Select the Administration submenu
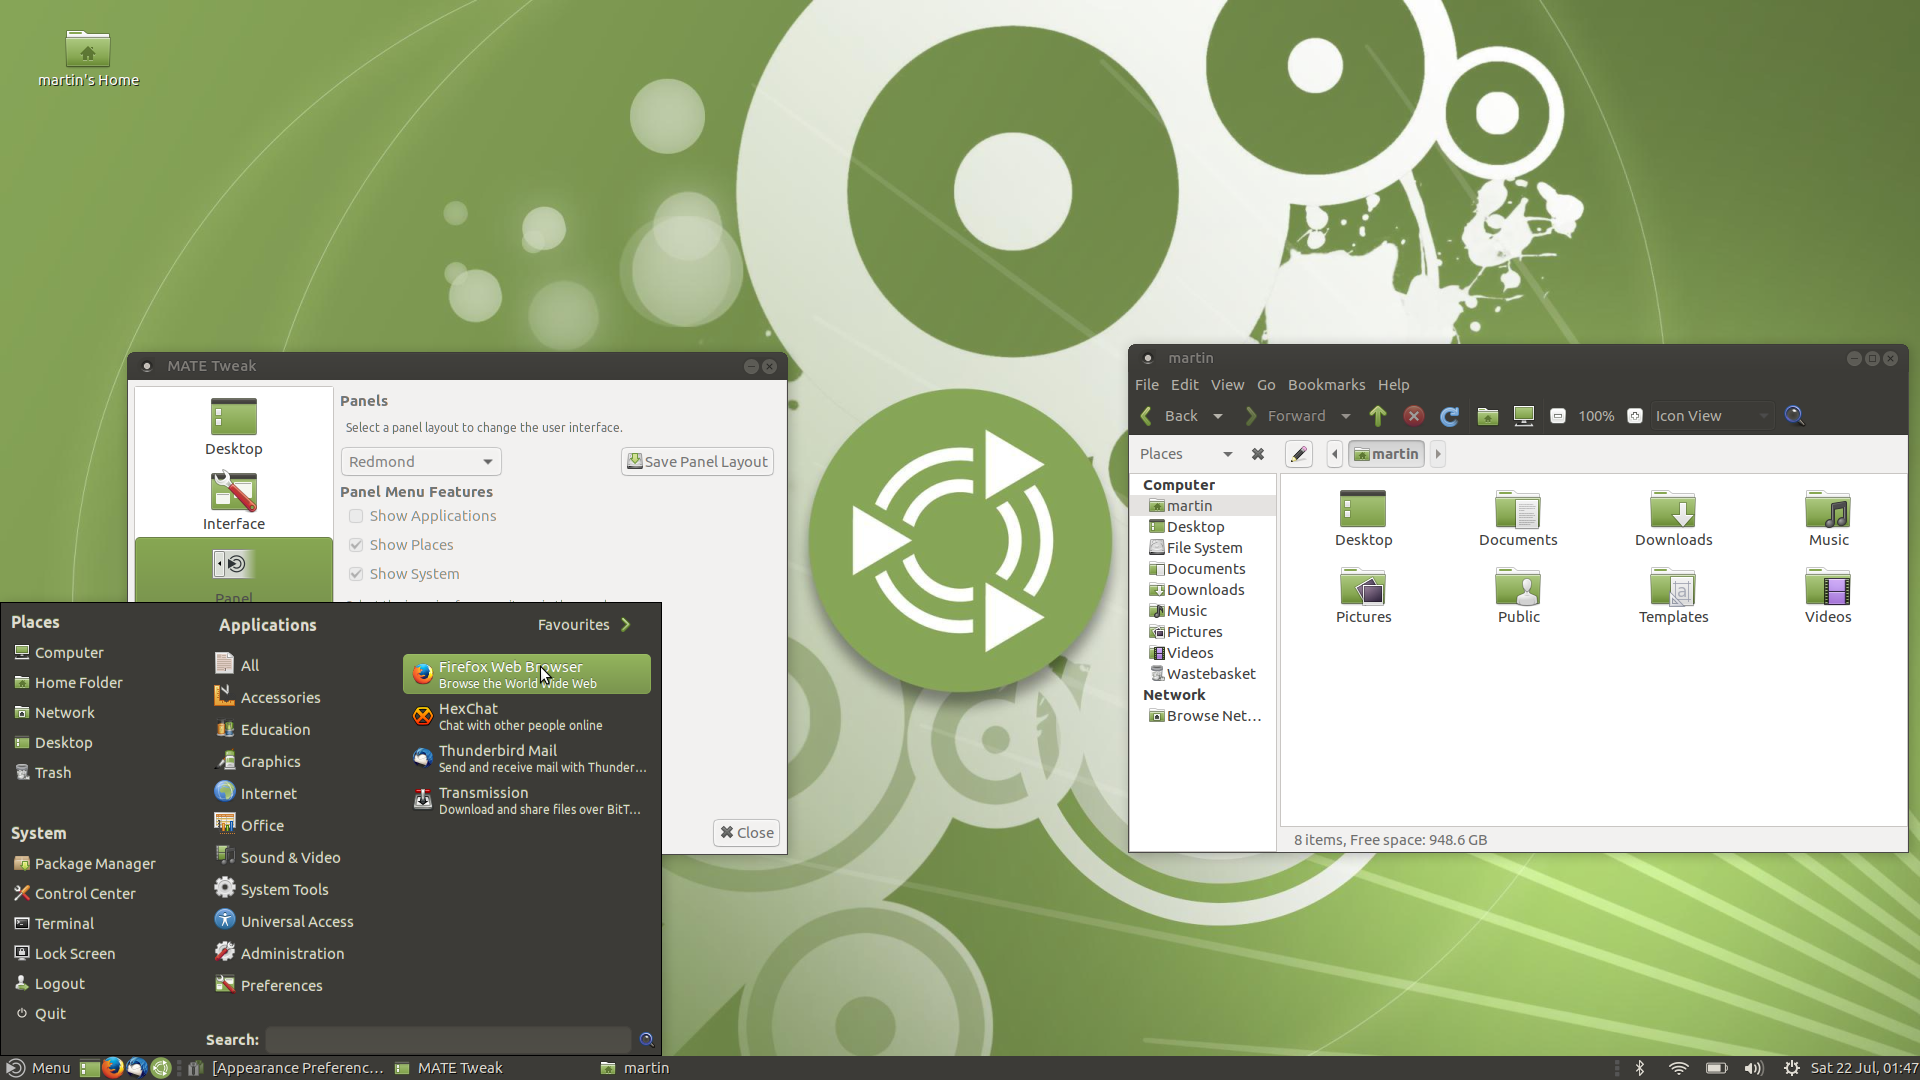The height and width of the screenshot is (1080, 1920). click(x=293, y=952)
